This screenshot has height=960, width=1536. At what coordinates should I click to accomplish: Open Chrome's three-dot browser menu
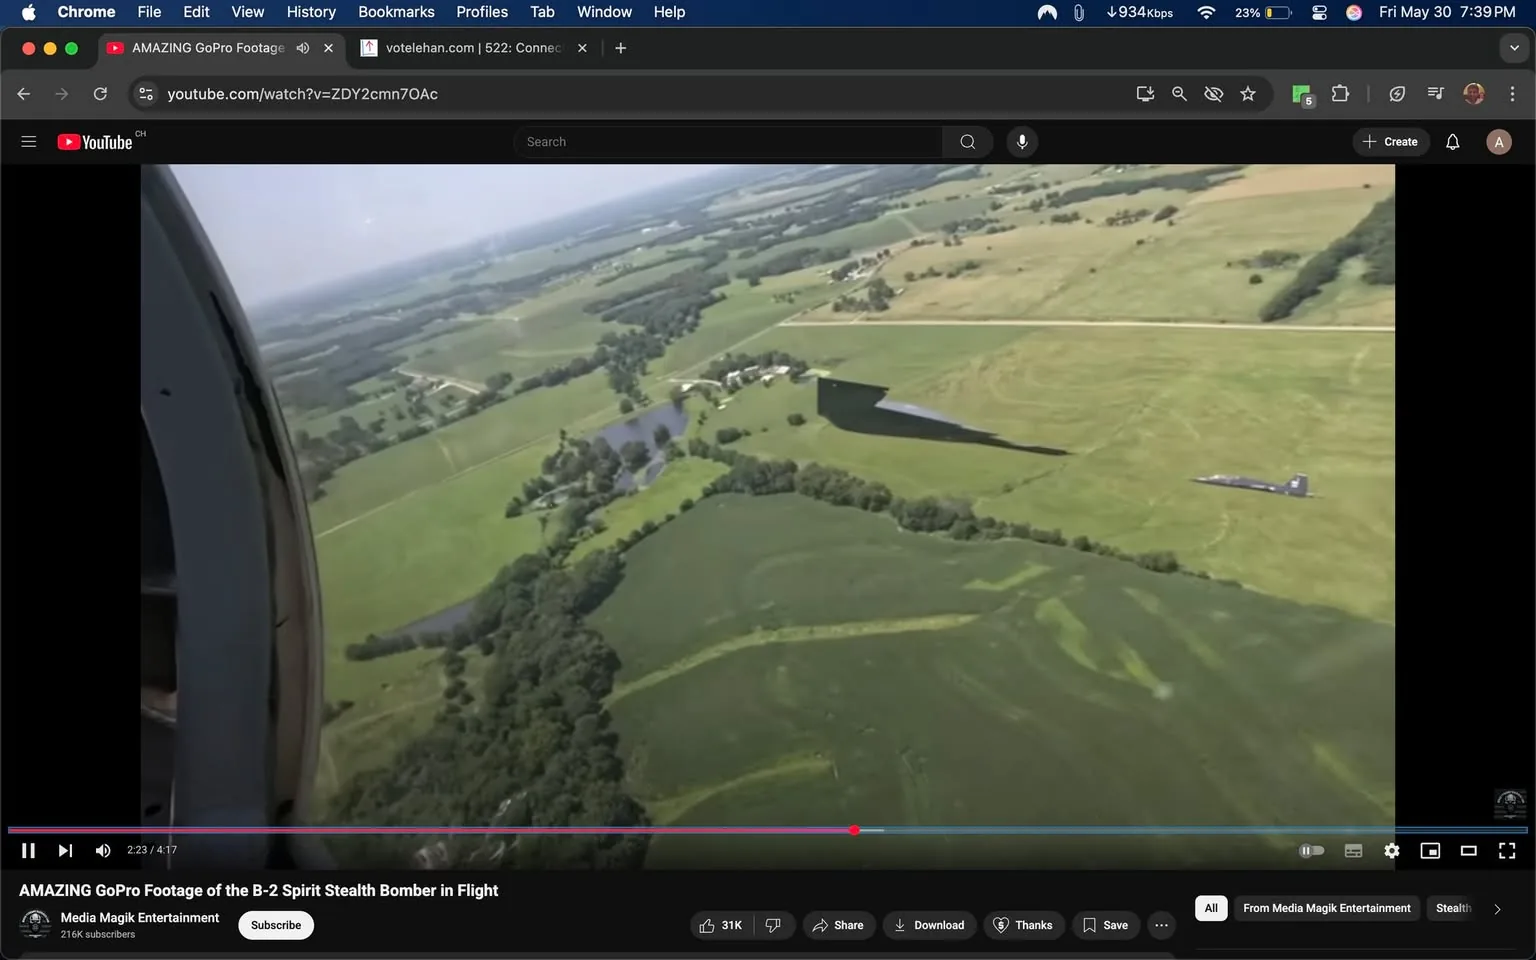coord(1513,93)
